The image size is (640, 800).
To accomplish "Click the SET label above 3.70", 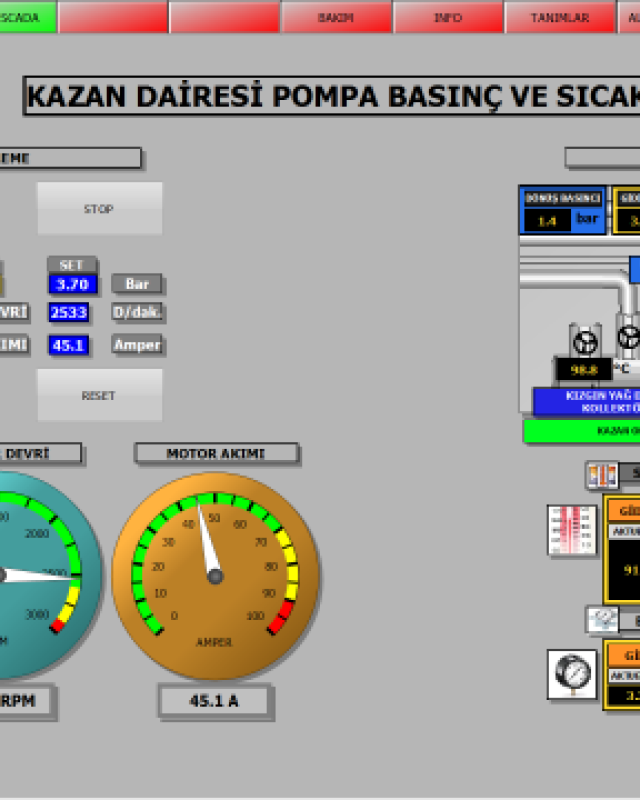I will [x=72, y=265].
